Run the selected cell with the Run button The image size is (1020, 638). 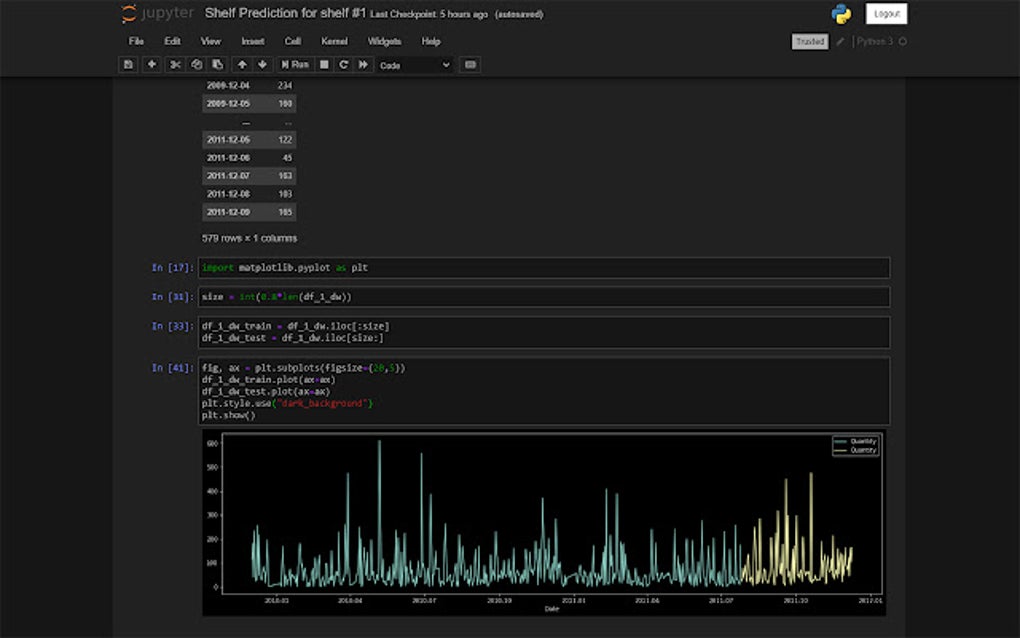[x=294, y=64]
